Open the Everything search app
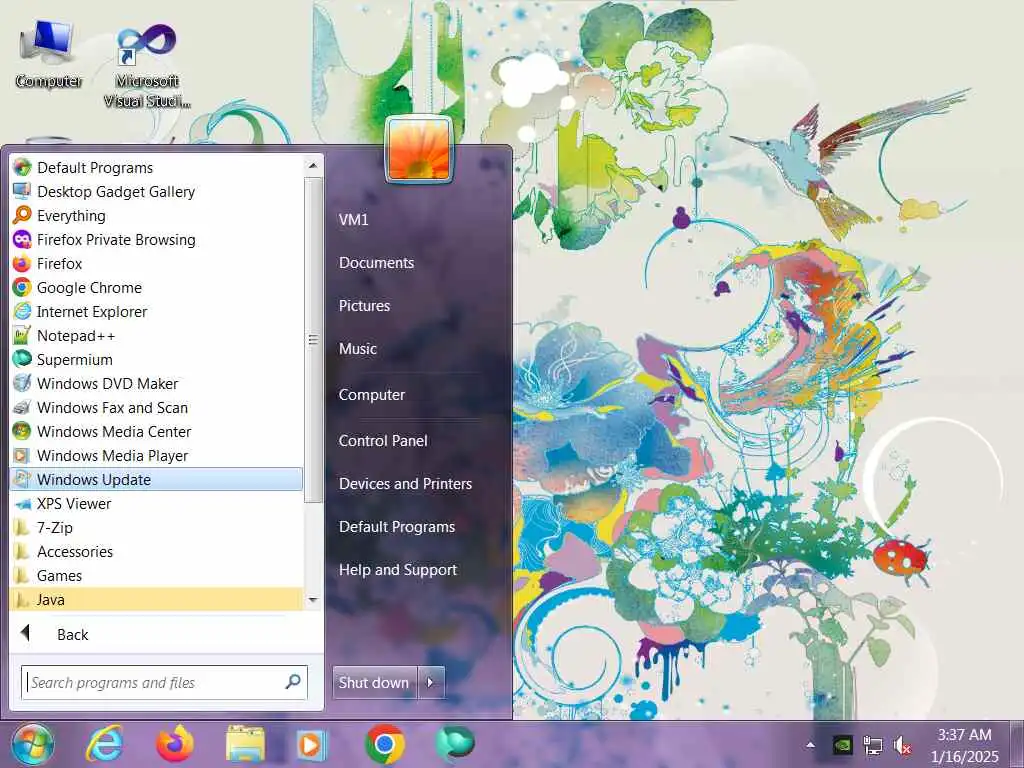 pos(156,216)
